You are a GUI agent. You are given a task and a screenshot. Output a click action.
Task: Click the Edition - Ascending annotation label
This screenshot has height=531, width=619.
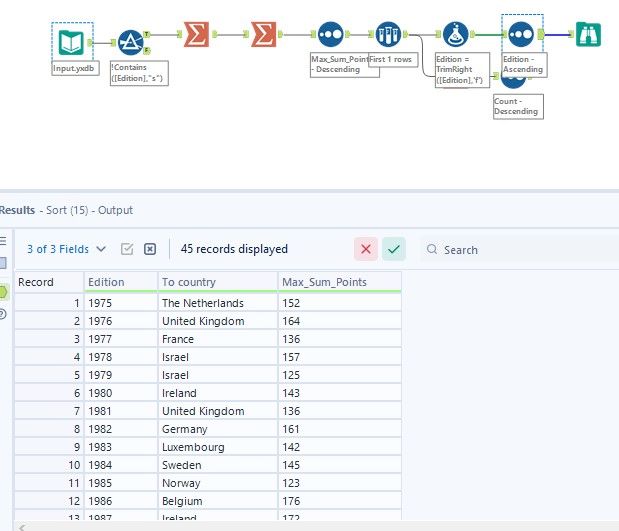[x=525, y=64]
